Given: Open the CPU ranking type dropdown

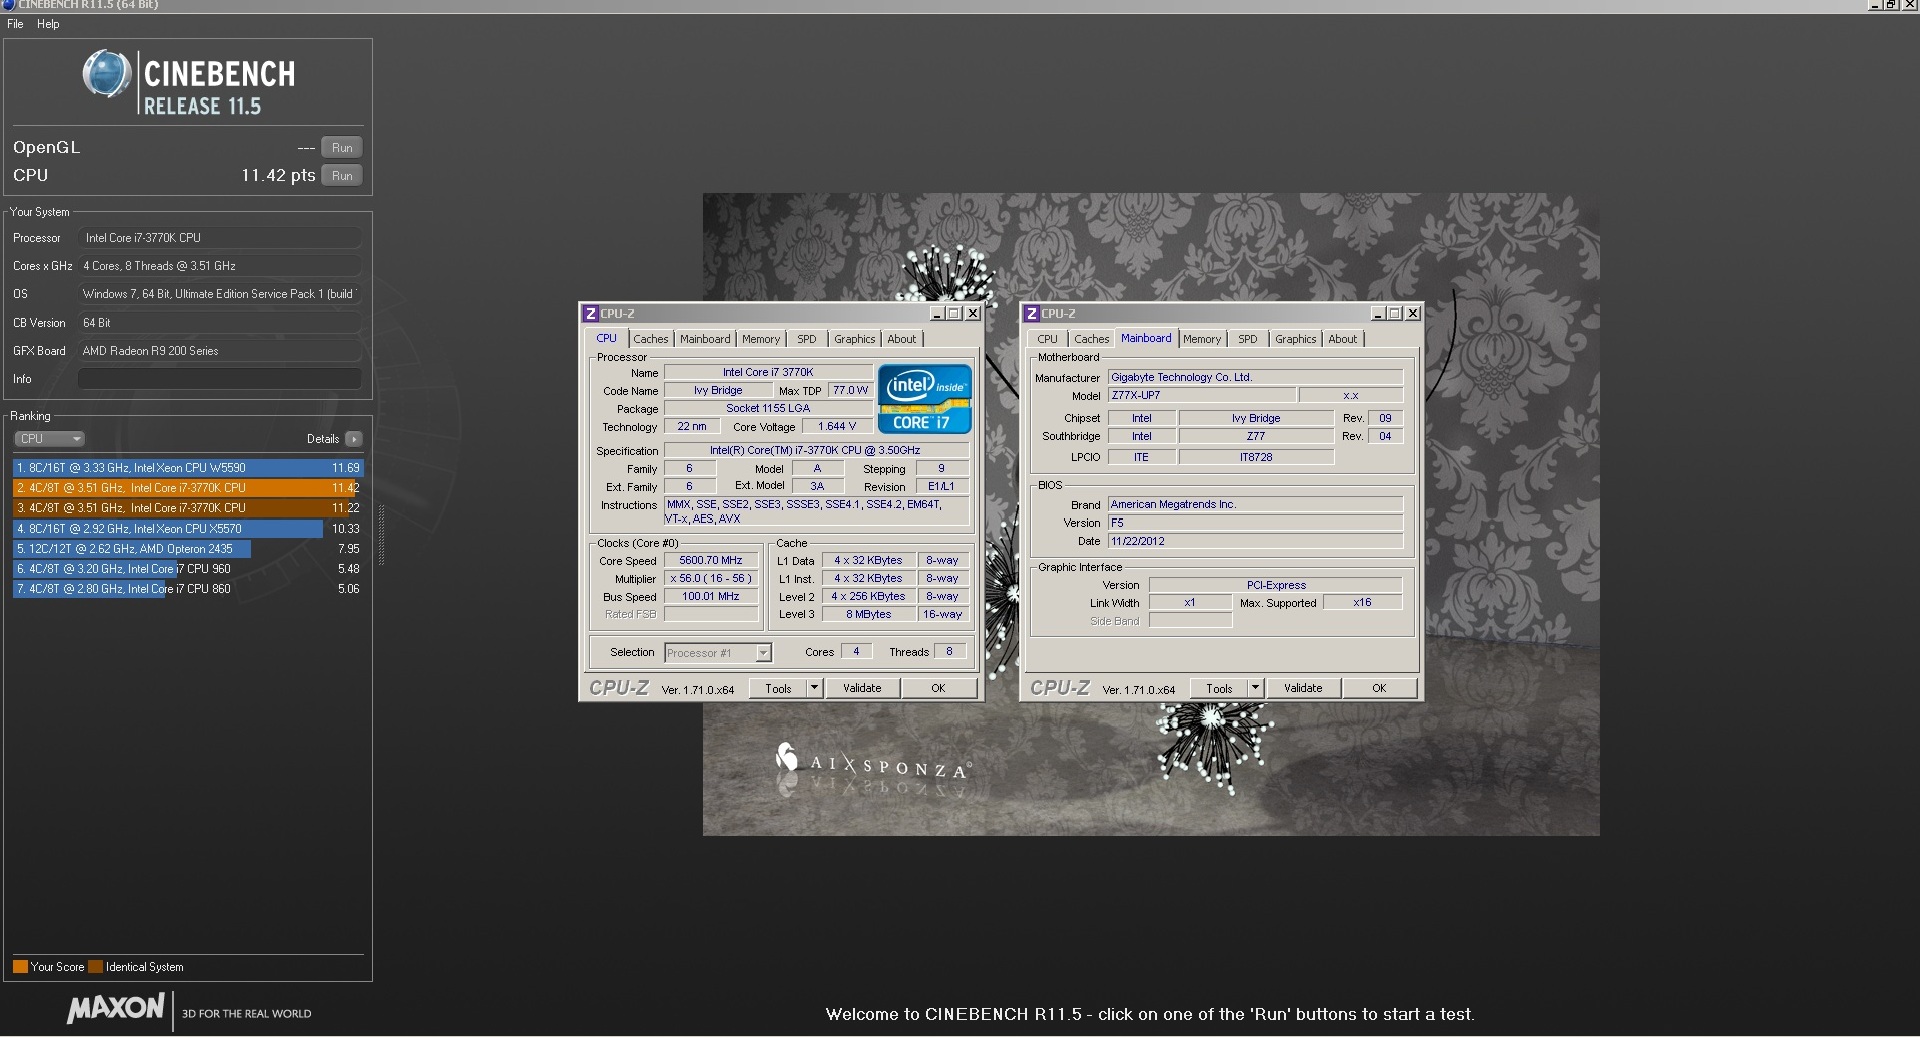Looking at the screenshot, I should pyautogui.click(x=49, y=439).
